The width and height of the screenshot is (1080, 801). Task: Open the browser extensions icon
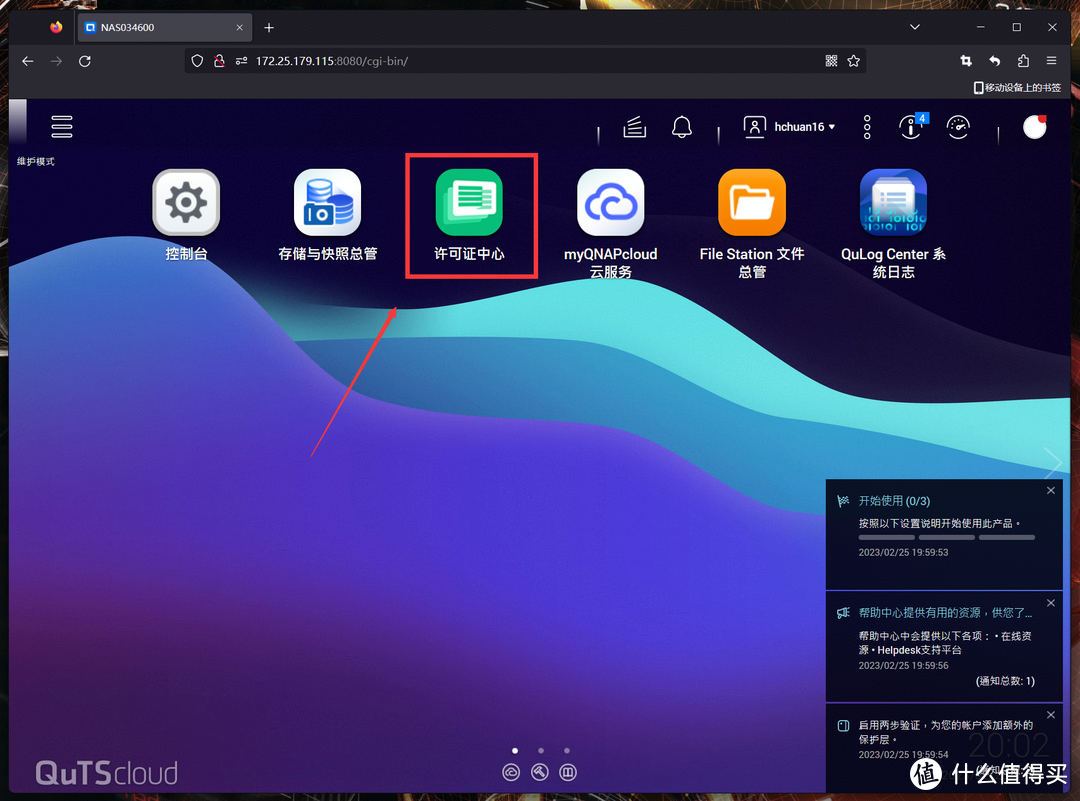(x=1024, y=61)
